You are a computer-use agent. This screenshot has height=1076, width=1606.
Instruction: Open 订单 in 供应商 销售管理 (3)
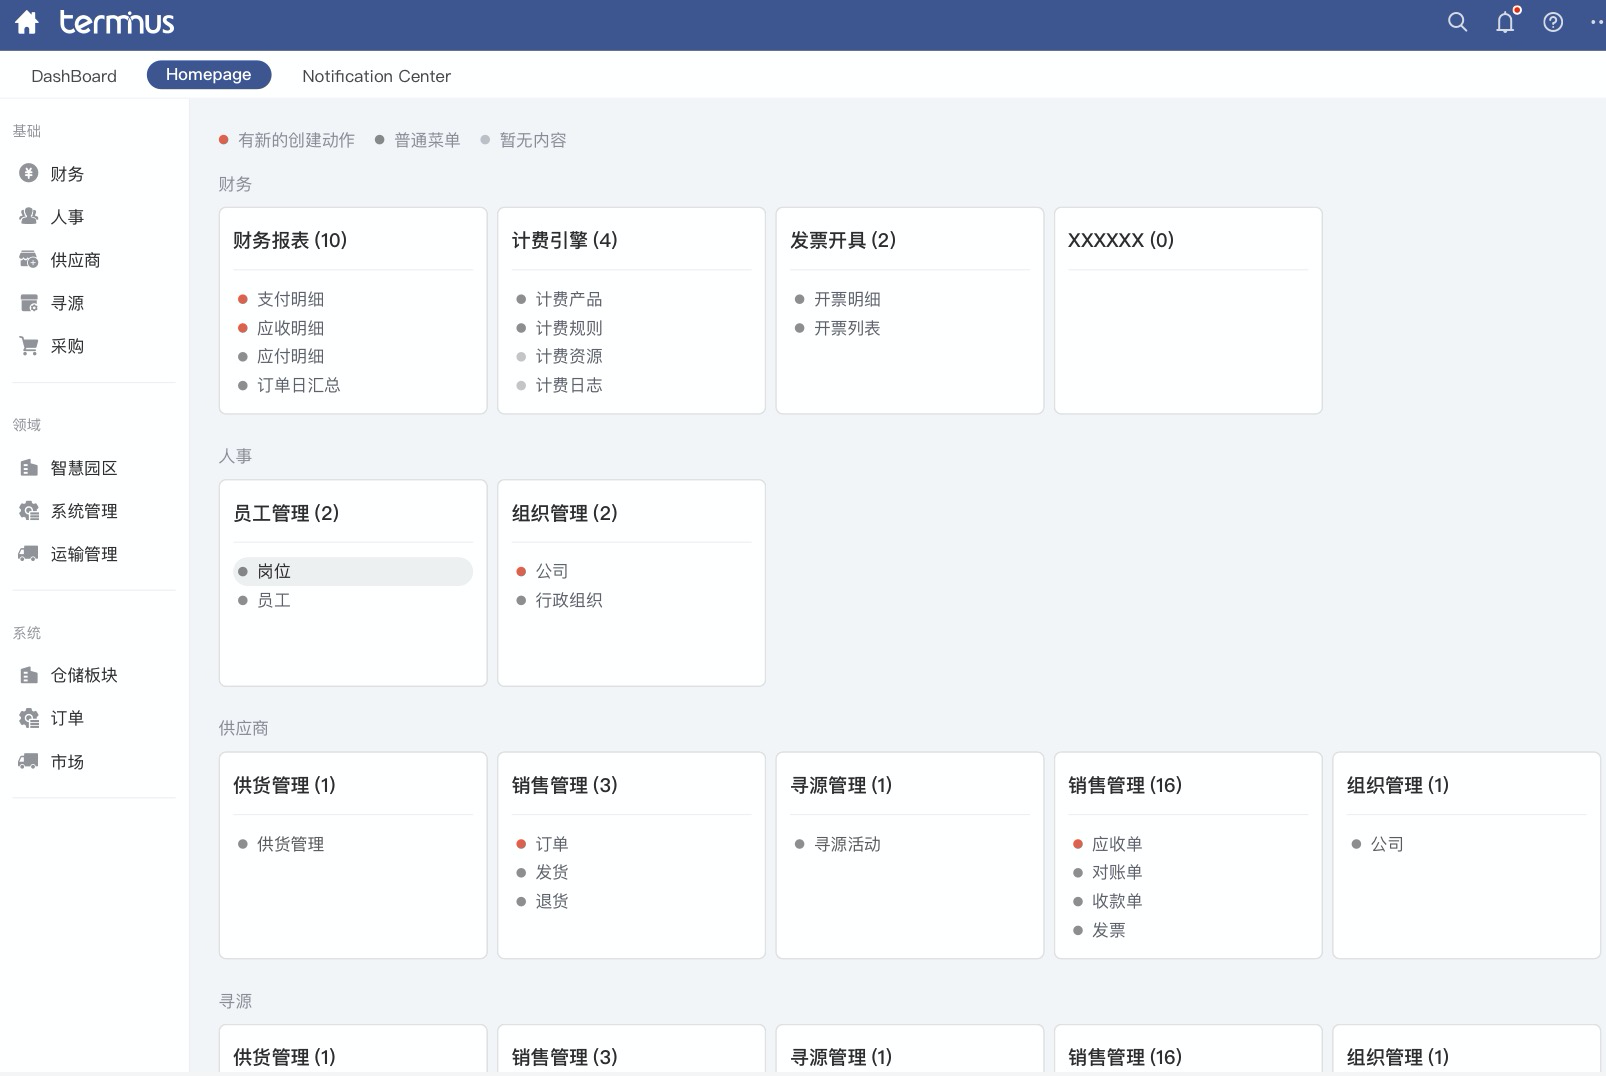(x=552, y=844)
